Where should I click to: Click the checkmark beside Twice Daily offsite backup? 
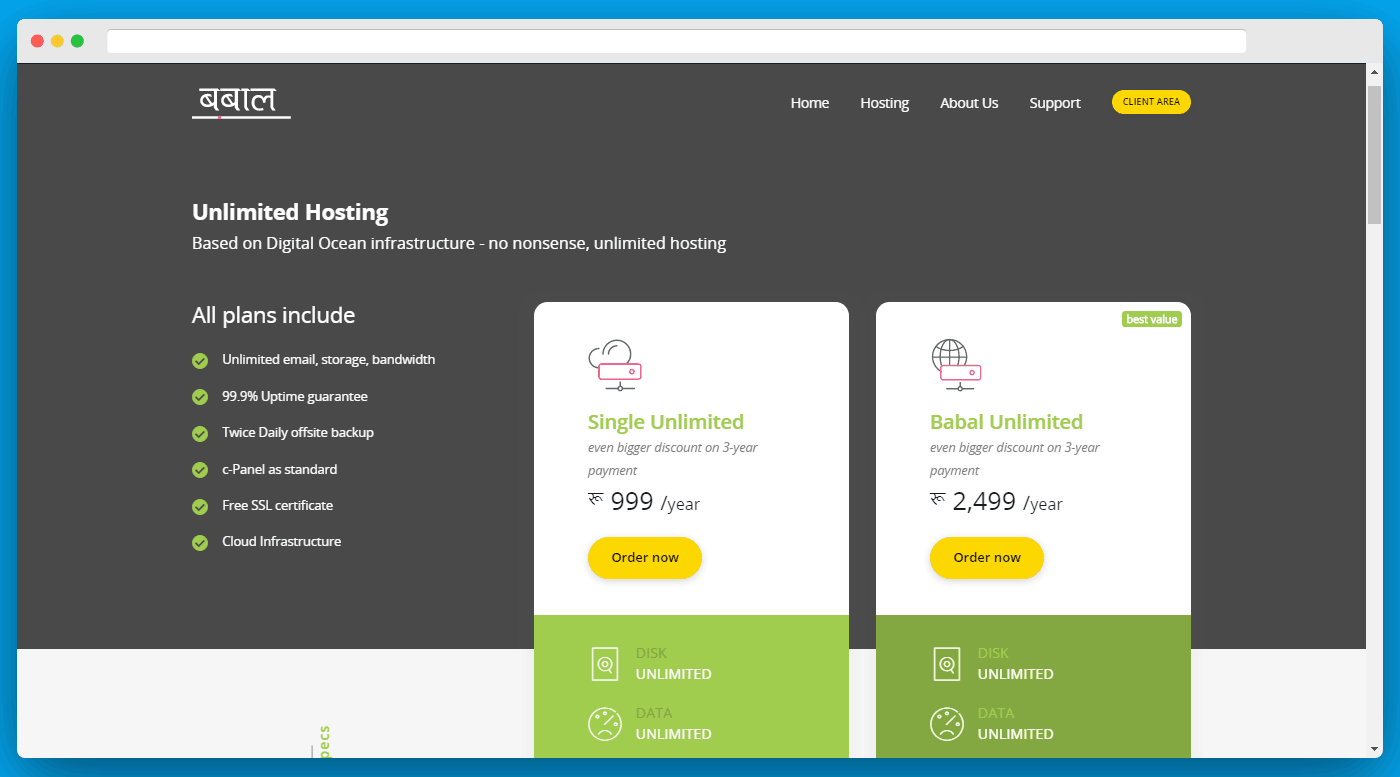200,433
